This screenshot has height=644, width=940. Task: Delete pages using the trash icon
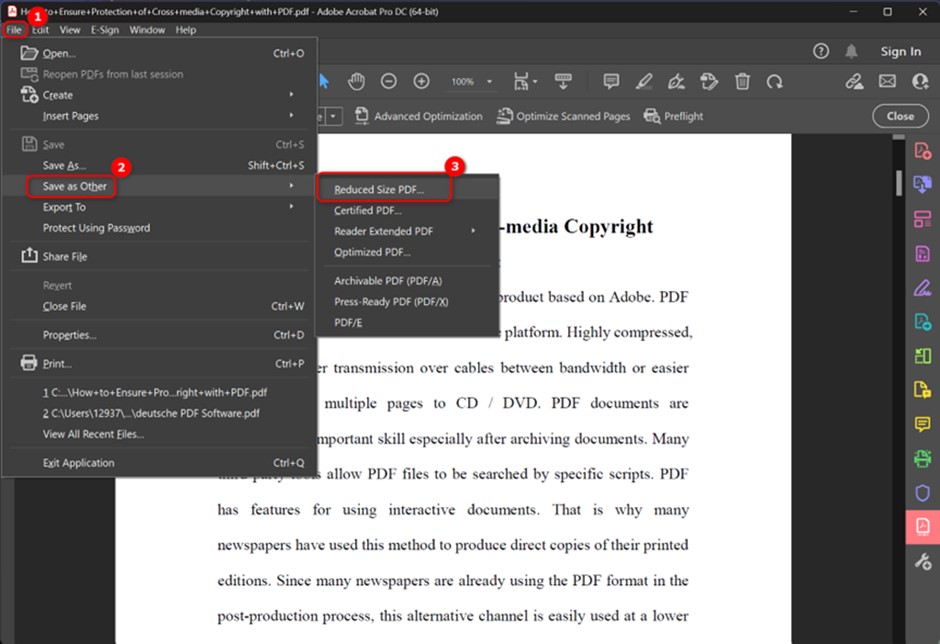pos(743,81)
